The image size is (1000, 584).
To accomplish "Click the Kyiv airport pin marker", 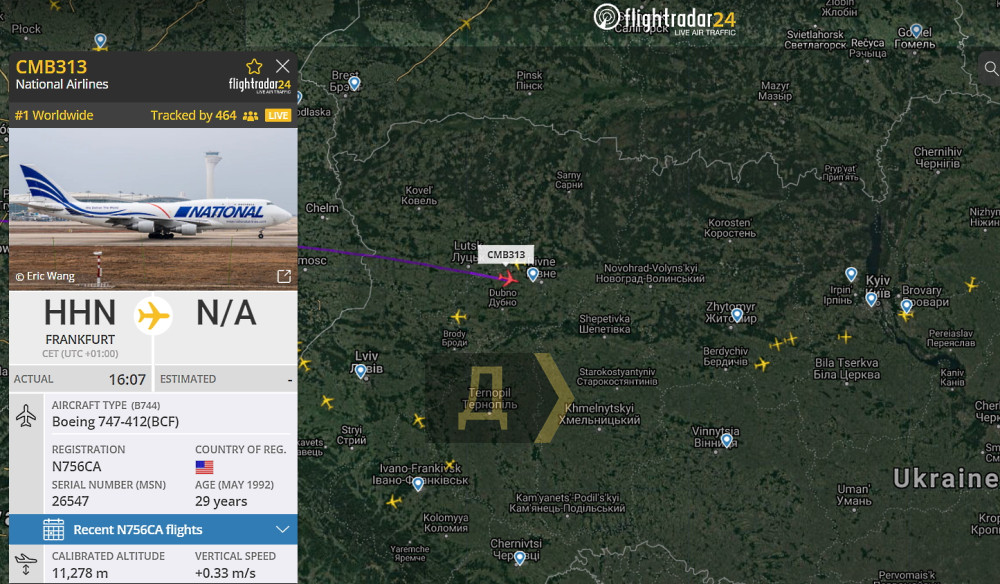I will click(871, 298).
